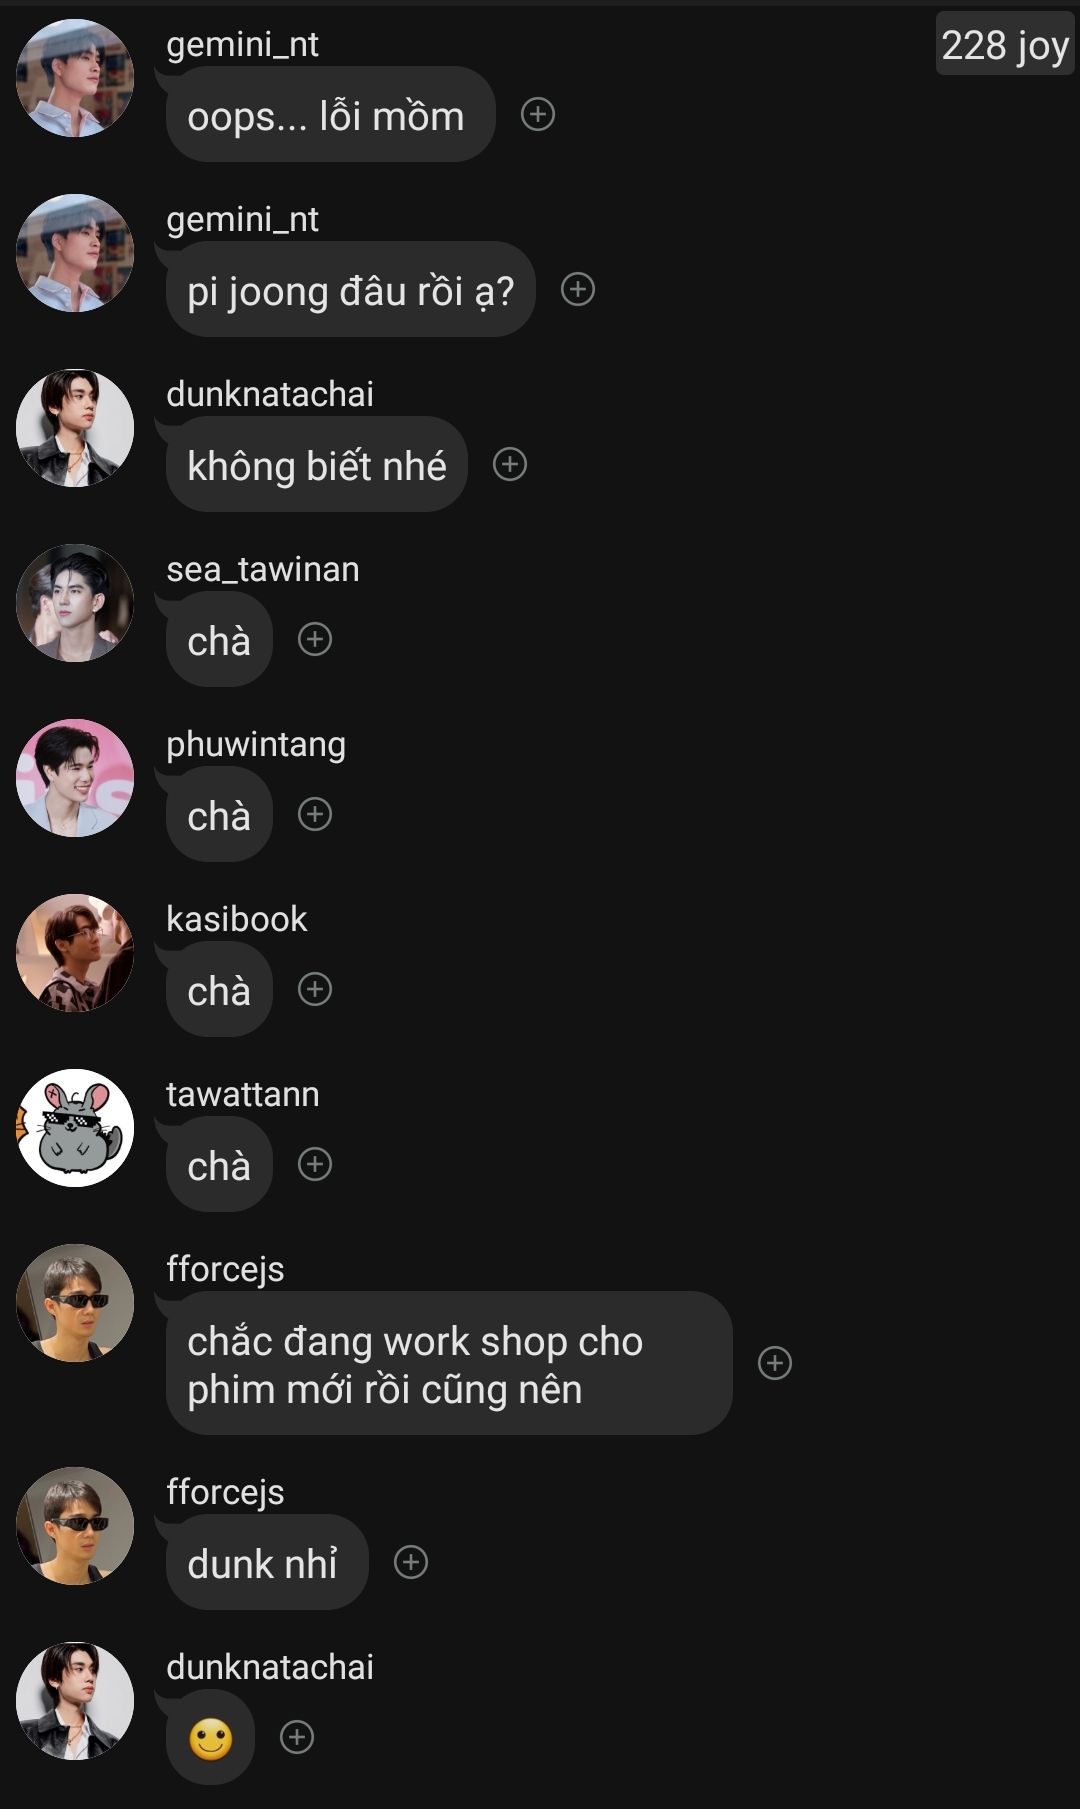
Task: Select the "dunk nhỉ" message bubble
Action: click(x=267, y=1562)
